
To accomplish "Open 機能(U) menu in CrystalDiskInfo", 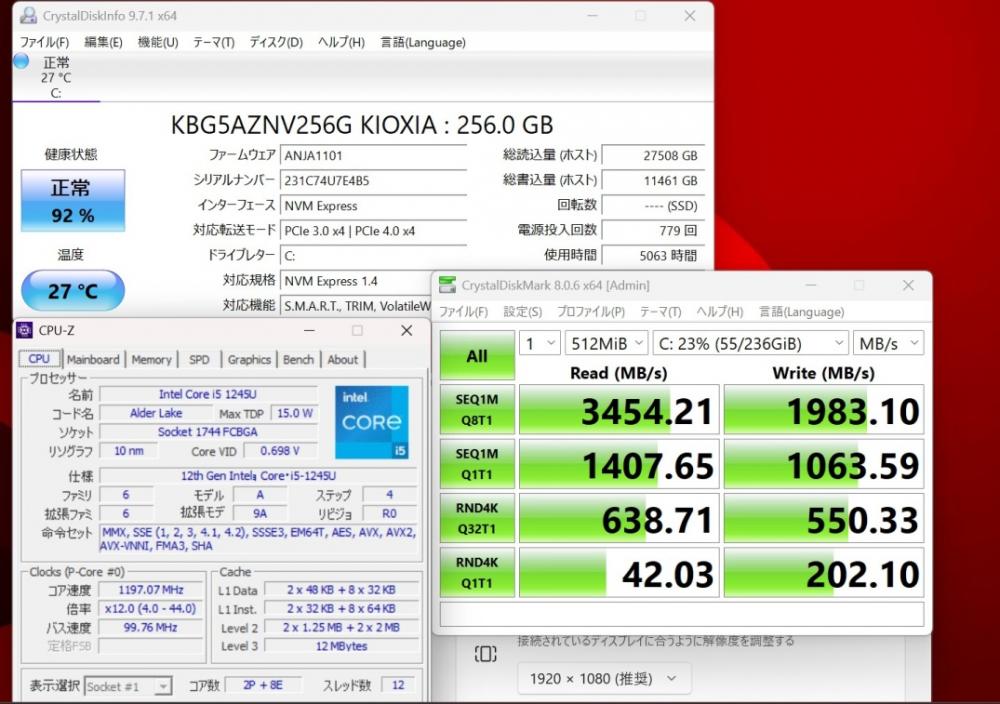I will tap(158, 42).
